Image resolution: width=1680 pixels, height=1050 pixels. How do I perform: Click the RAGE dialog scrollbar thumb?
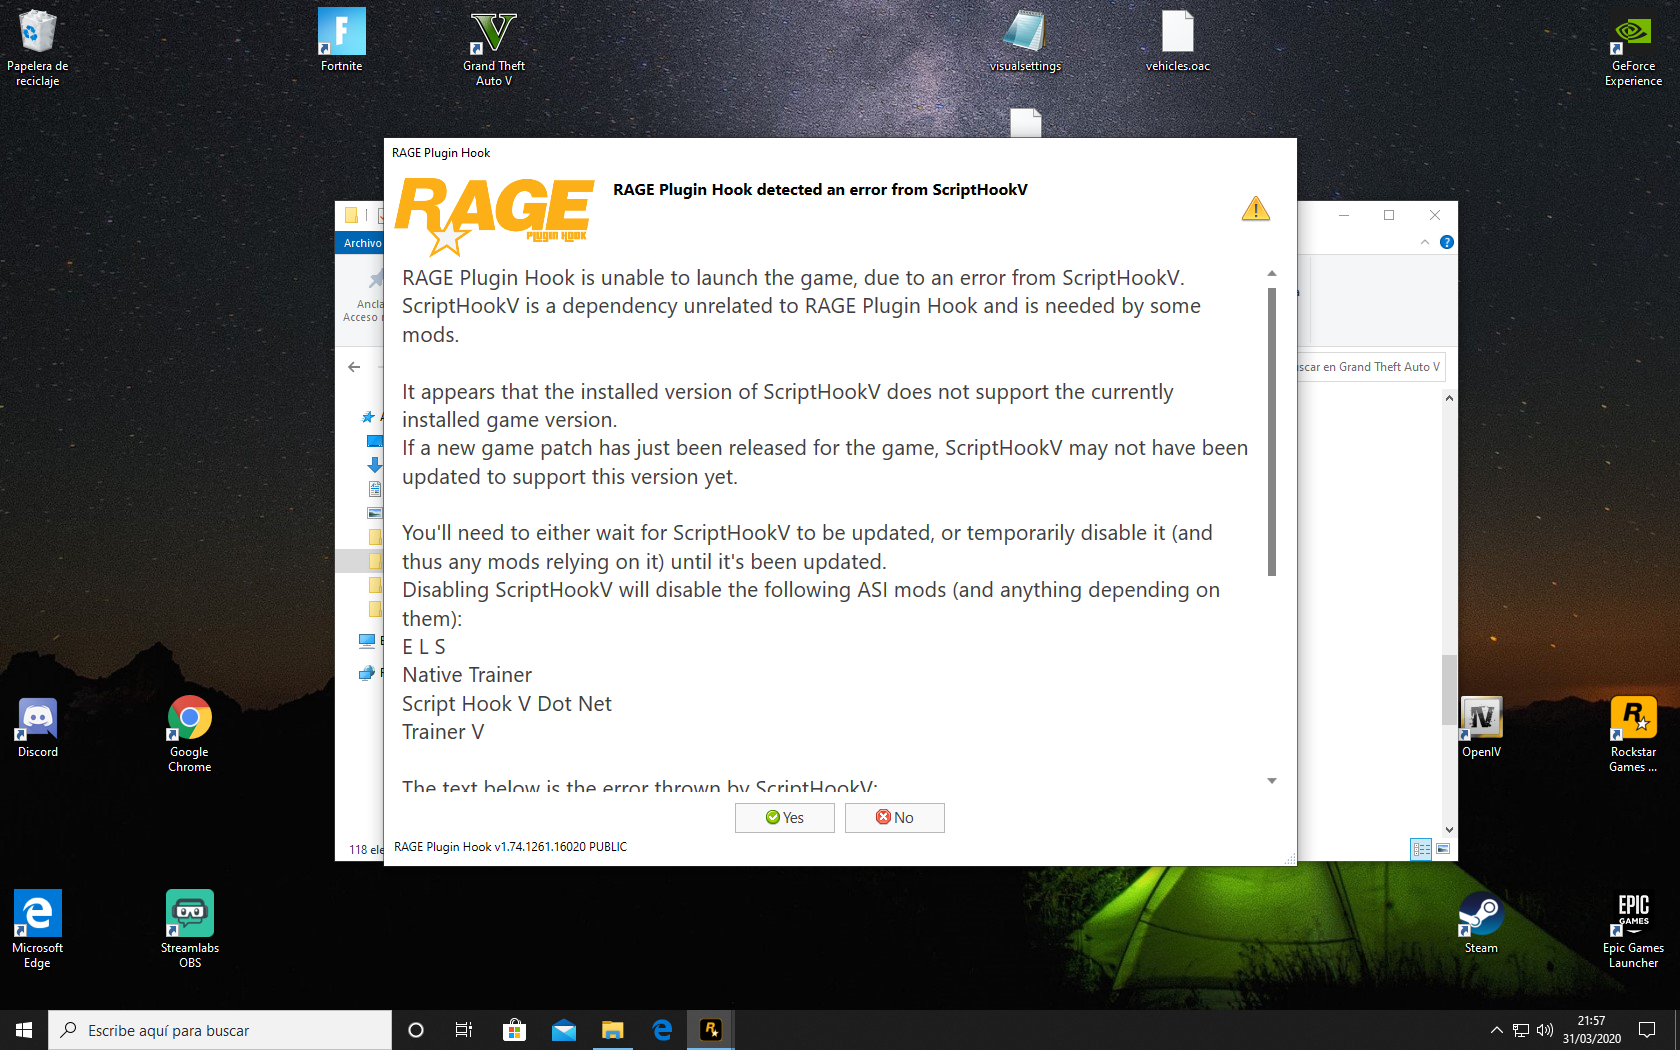1272,432
